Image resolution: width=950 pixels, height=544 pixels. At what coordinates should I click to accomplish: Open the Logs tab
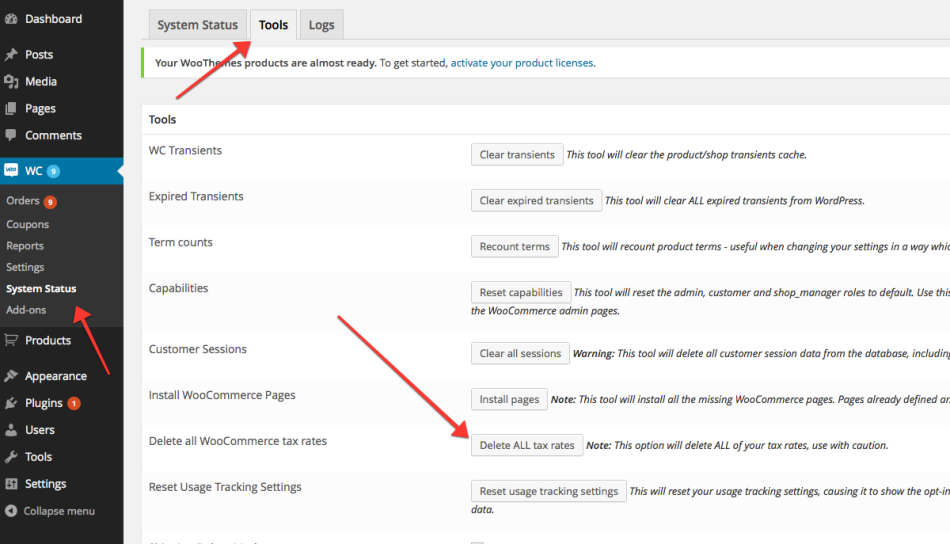[x=321, y=25]
